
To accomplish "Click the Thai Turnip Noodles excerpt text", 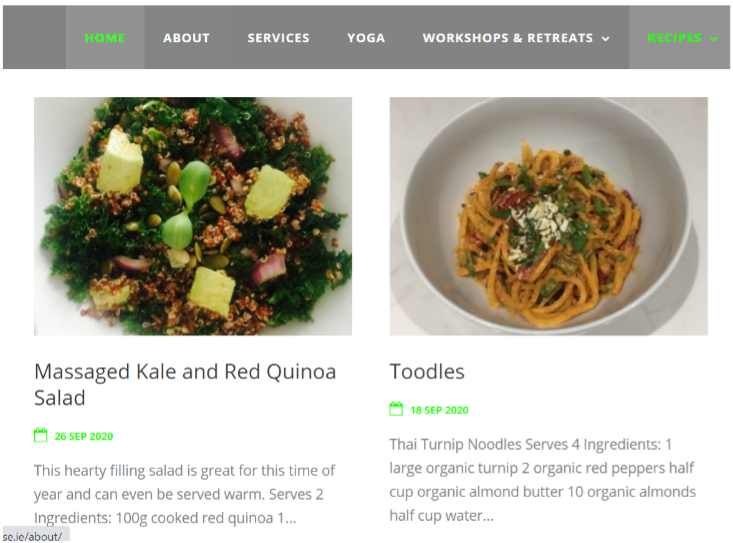I will 541,479.
